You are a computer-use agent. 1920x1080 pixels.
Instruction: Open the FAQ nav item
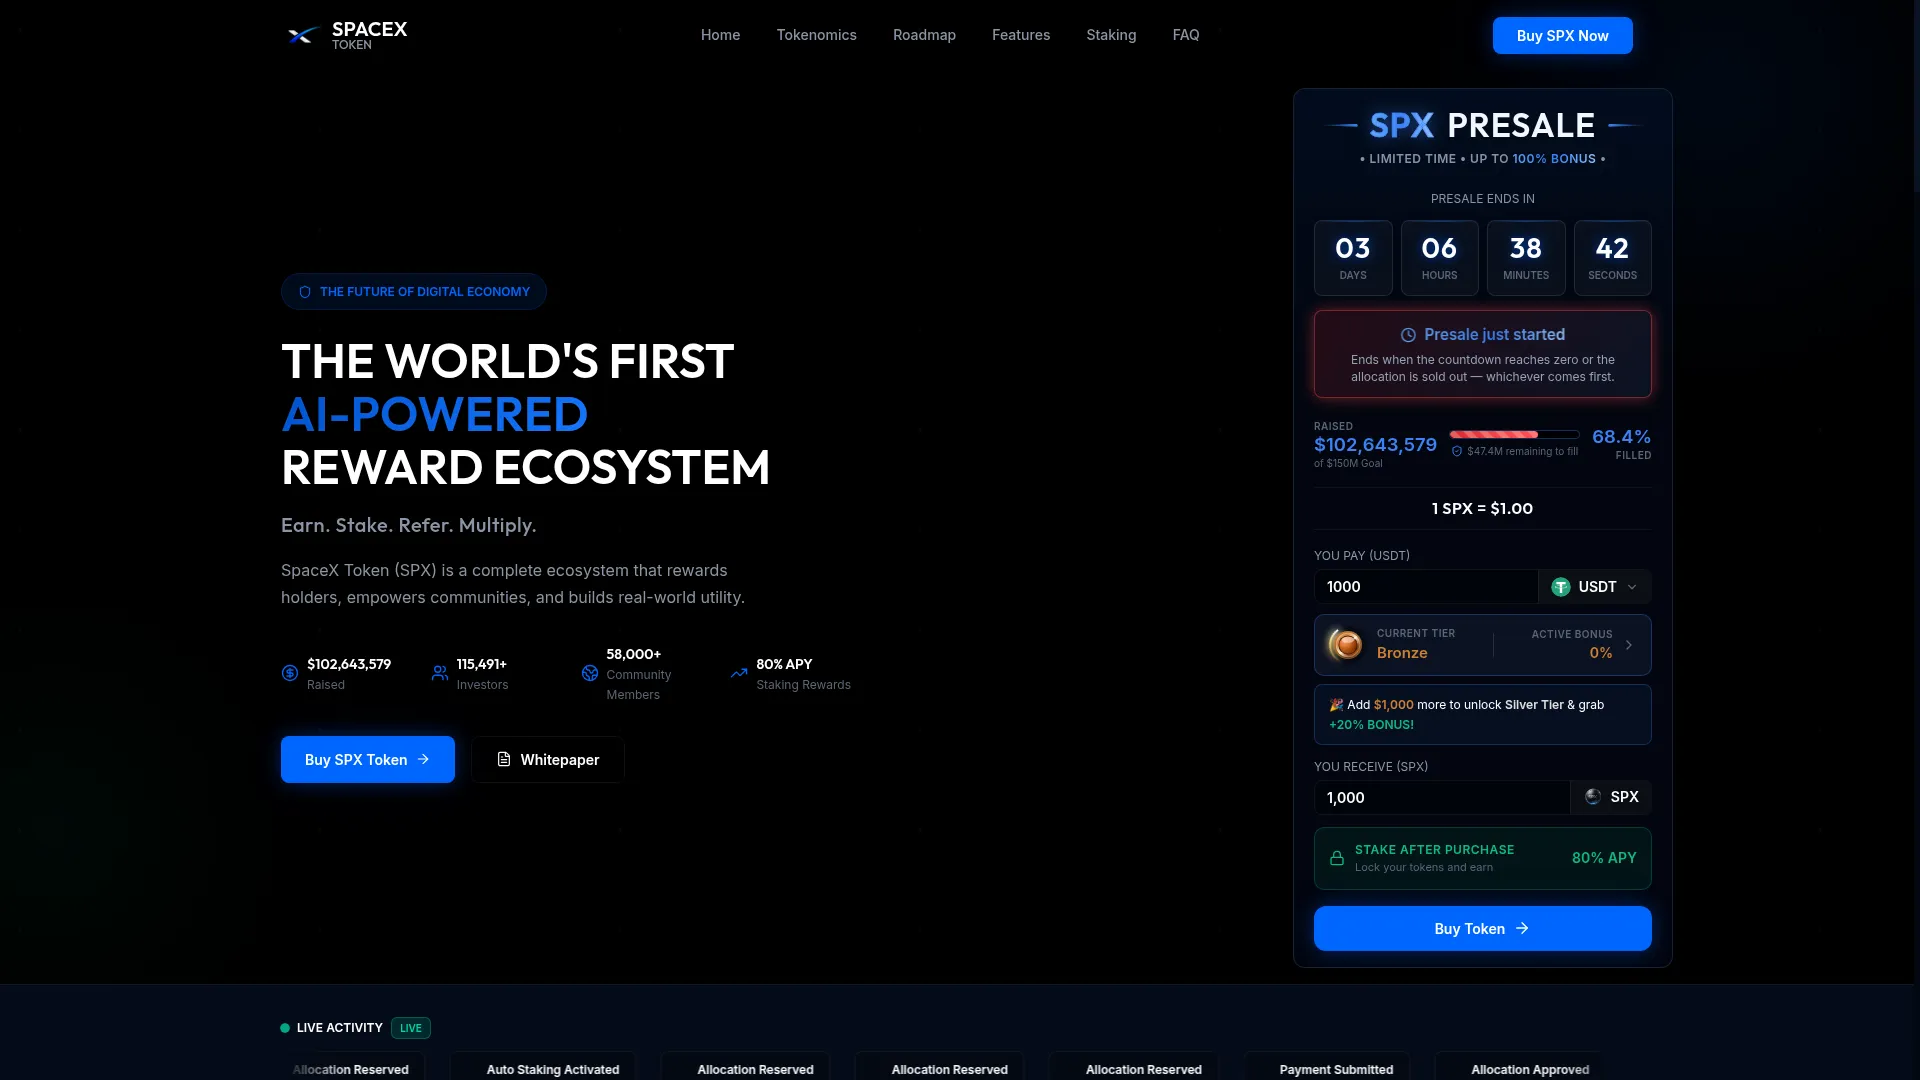click(x=1186, y=35)
